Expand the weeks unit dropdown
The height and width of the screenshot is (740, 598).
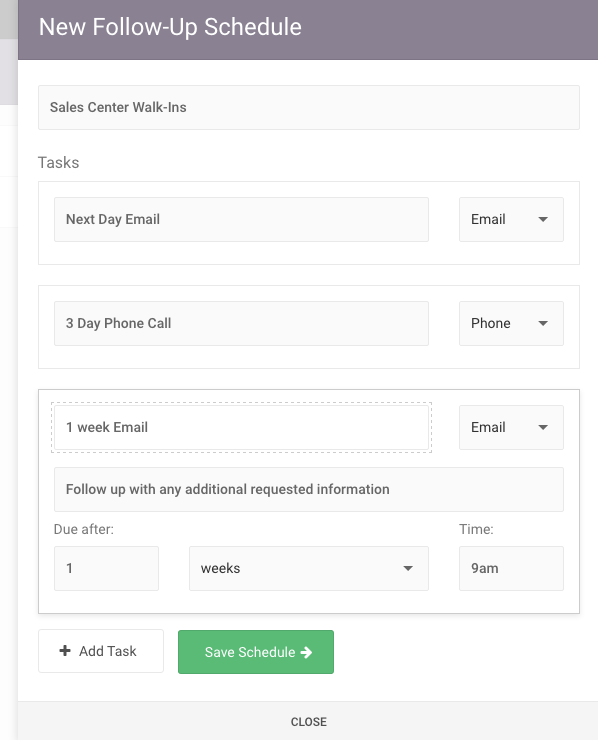coord(309,568)
